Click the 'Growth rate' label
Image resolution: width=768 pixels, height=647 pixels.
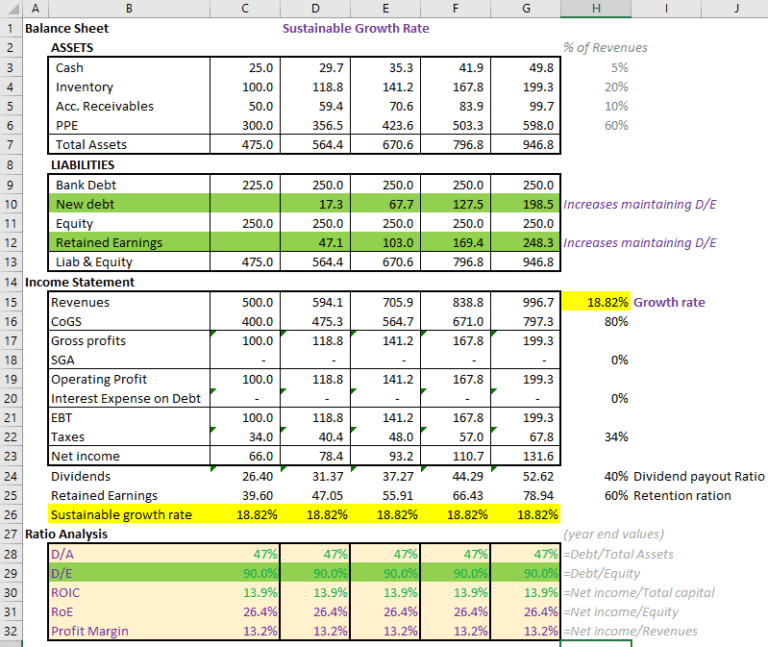(669, 302)
